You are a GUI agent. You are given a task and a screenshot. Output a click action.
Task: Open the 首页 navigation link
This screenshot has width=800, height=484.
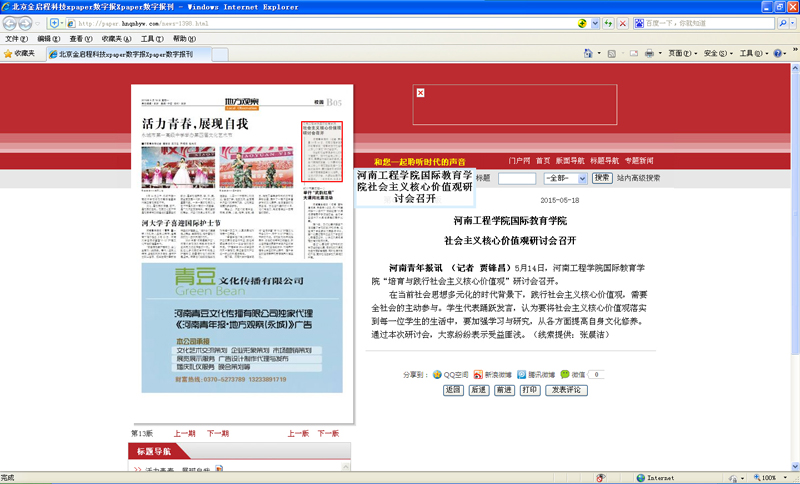[543, 161]
